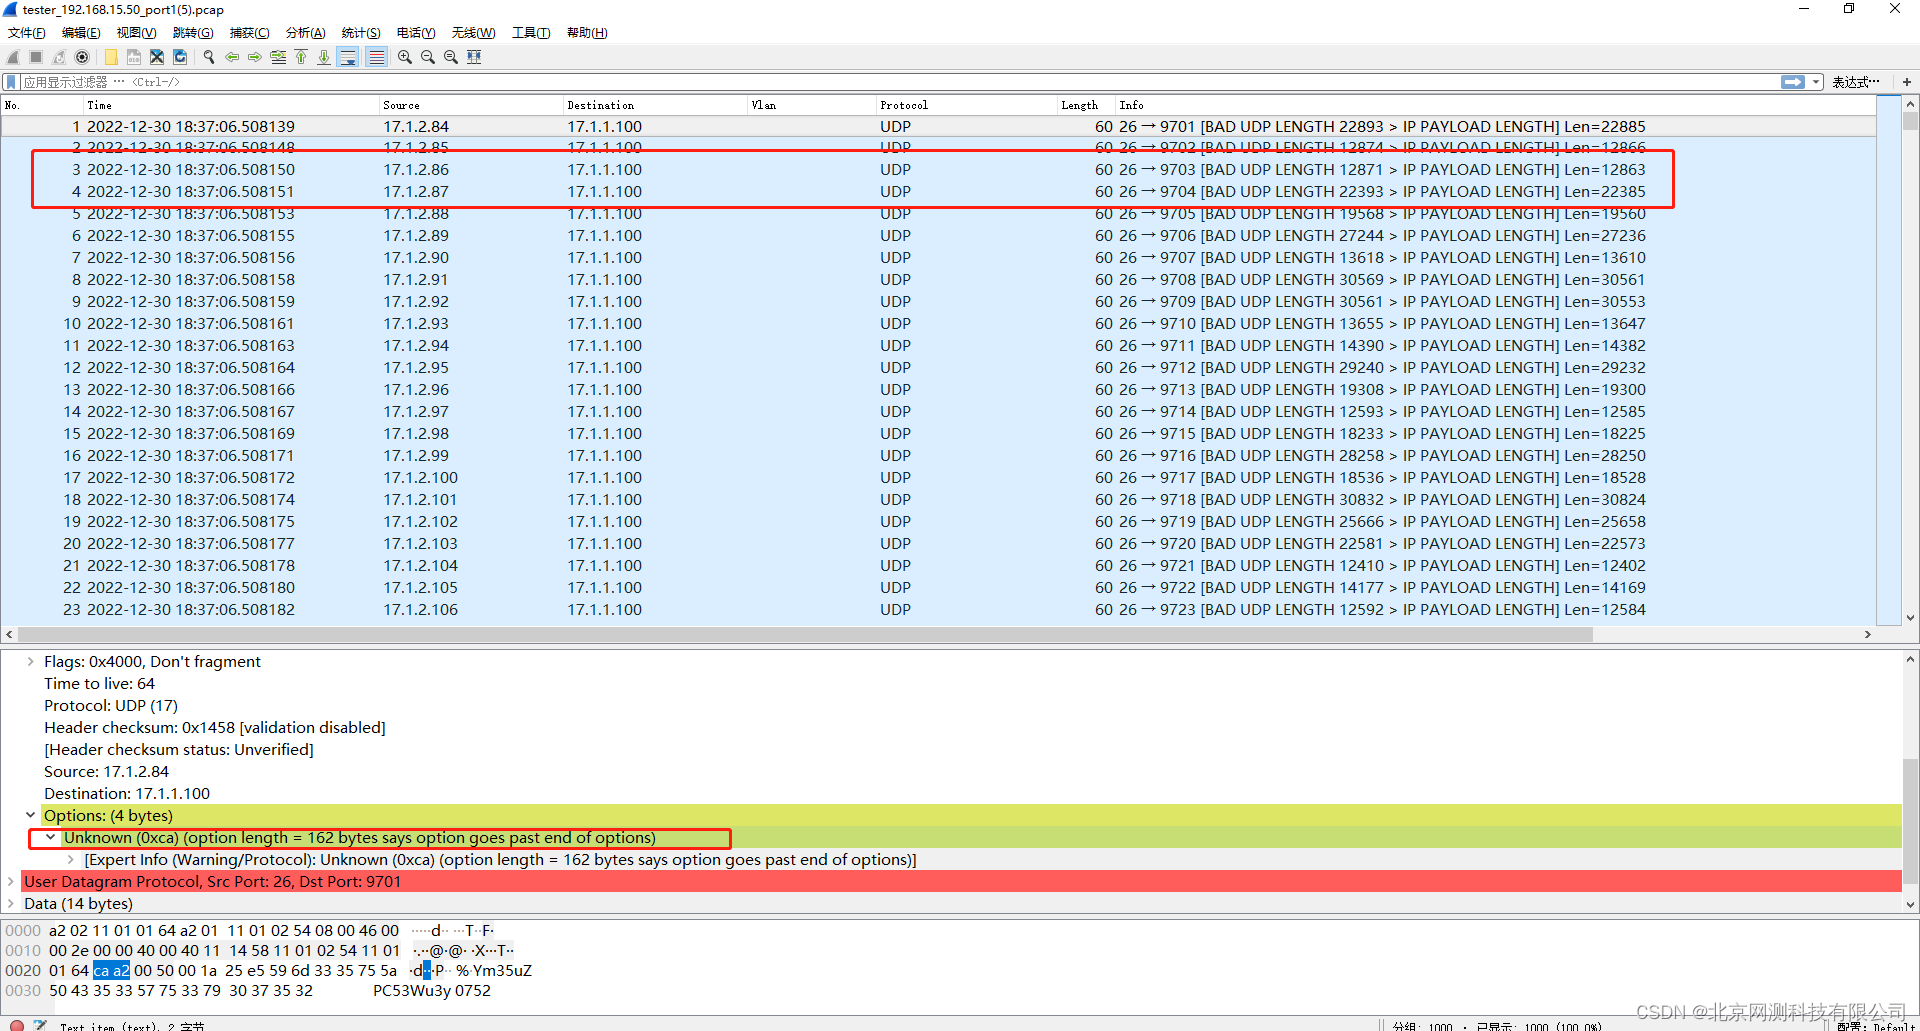Sort by the Protocol column header

pos(966,105)
